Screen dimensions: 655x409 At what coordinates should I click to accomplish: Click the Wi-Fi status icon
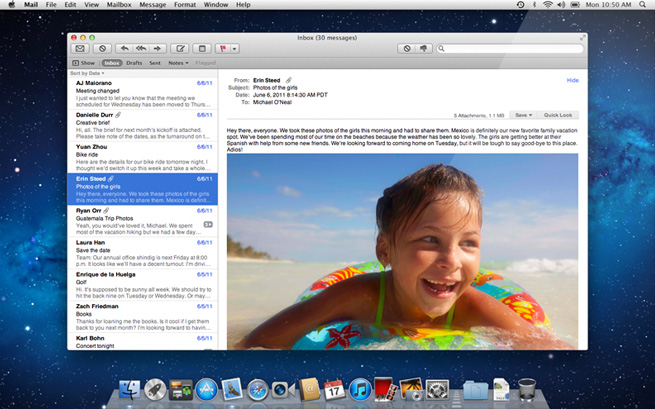[548, 5]
